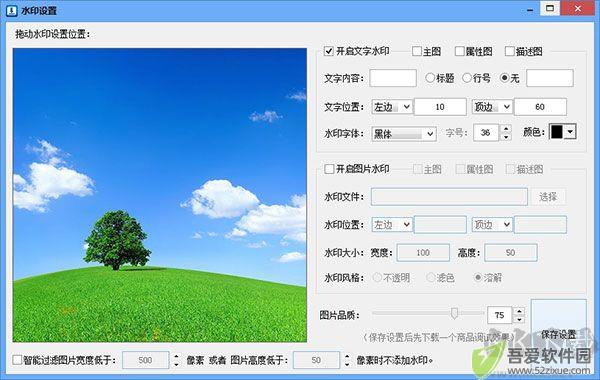600x380 pixels.
Task: Decrease the filter height value with the down arrow
Action: point(347,364)
